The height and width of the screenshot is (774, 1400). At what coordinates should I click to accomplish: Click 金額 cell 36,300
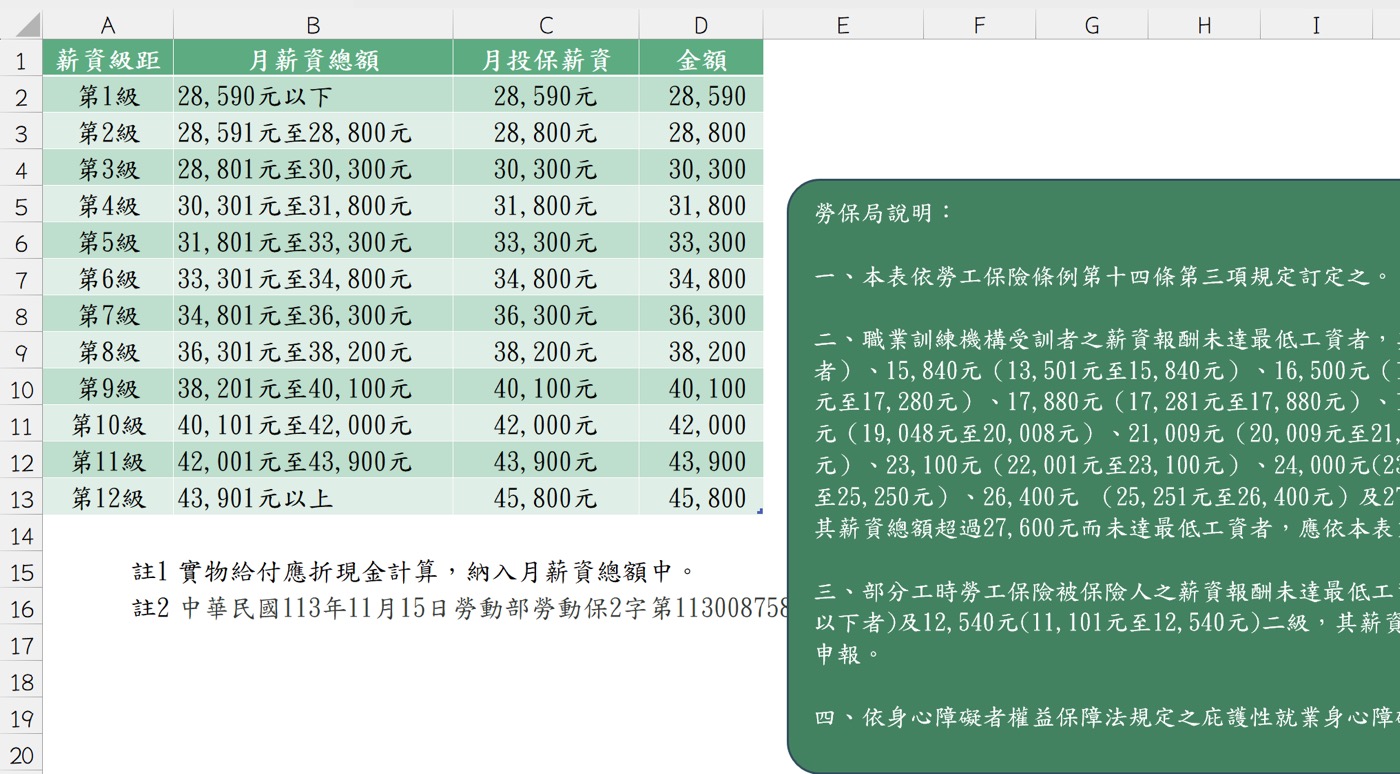(701, 315)
